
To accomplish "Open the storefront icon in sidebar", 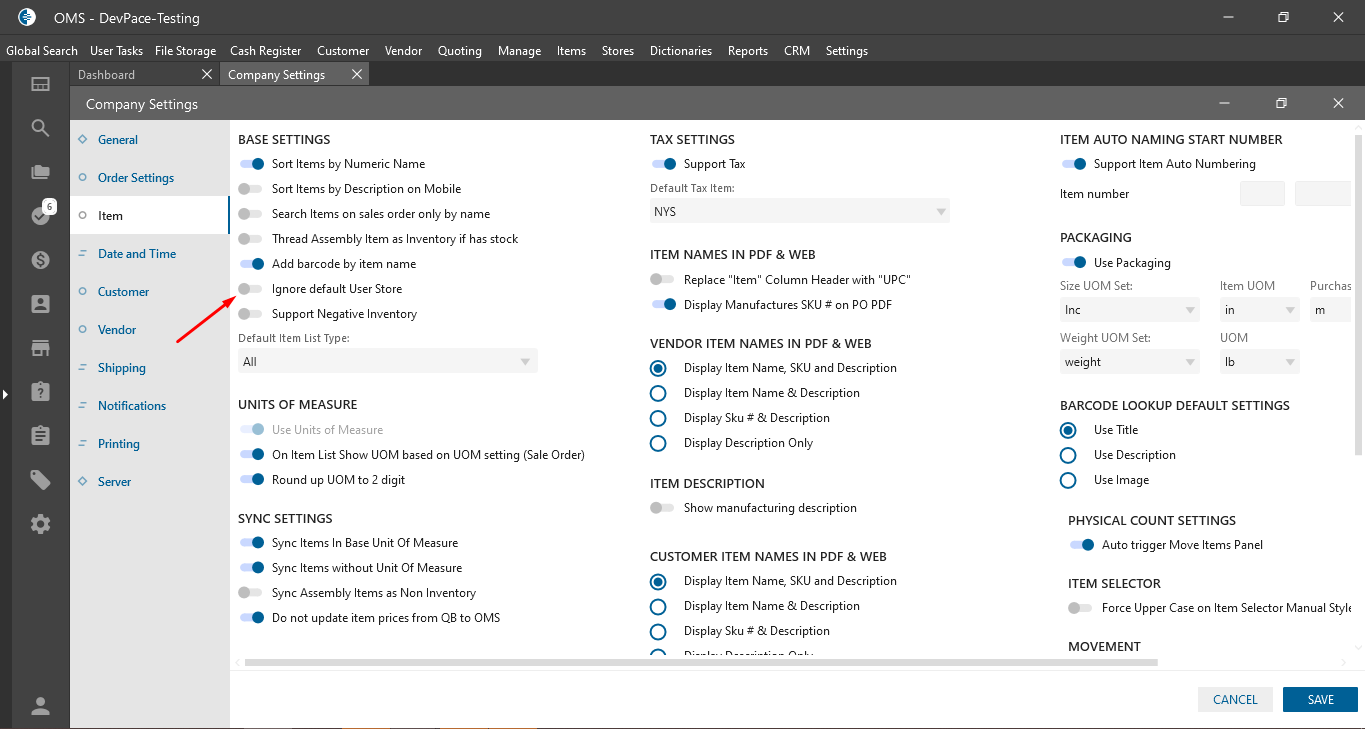I will click(40, 348).
